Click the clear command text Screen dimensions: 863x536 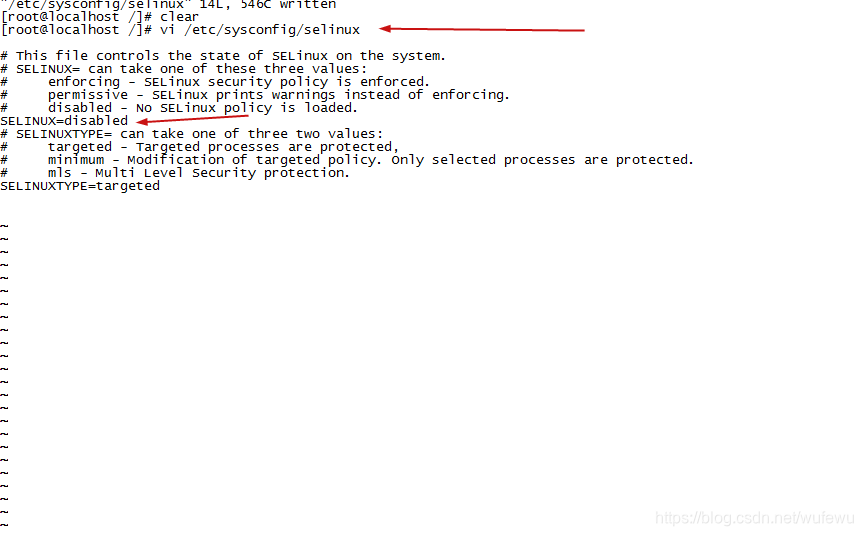click(179, 17)
